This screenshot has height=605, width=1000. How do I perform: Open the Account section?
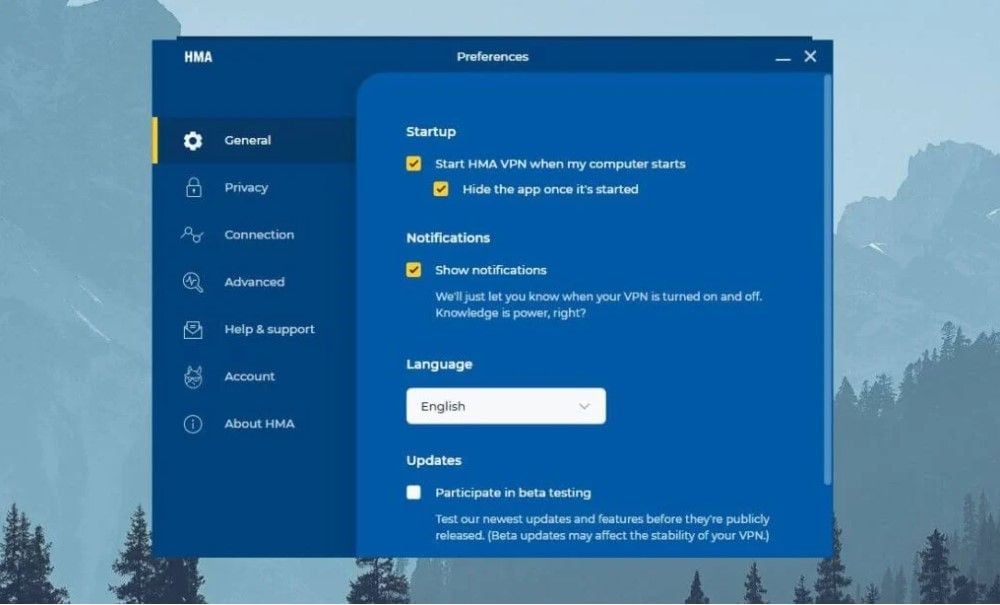click(254, 376)
